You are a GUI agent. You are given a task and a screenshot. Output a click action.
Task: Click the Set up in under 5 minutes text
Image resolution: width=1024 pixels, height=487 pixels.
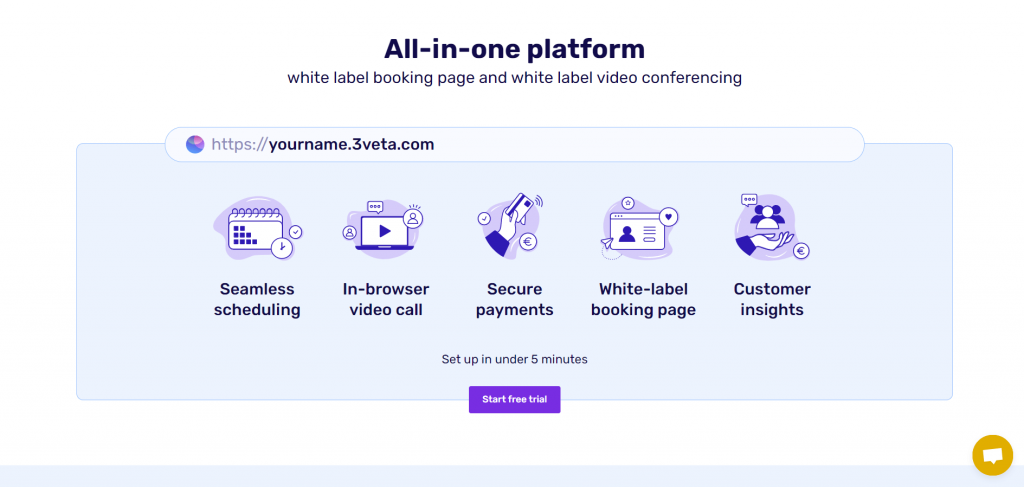[515, 359]
